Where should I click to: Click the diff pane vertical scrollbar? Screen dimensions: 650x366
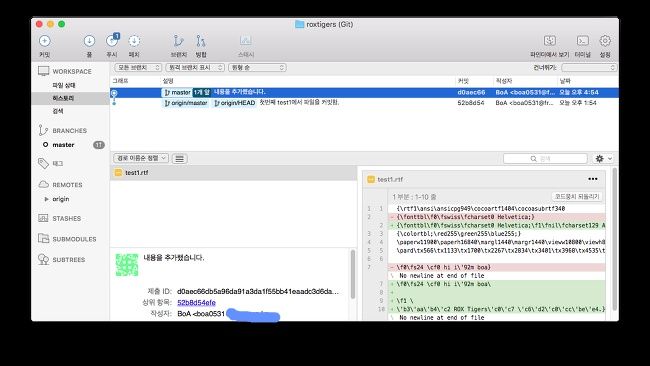tap(614, 239)
